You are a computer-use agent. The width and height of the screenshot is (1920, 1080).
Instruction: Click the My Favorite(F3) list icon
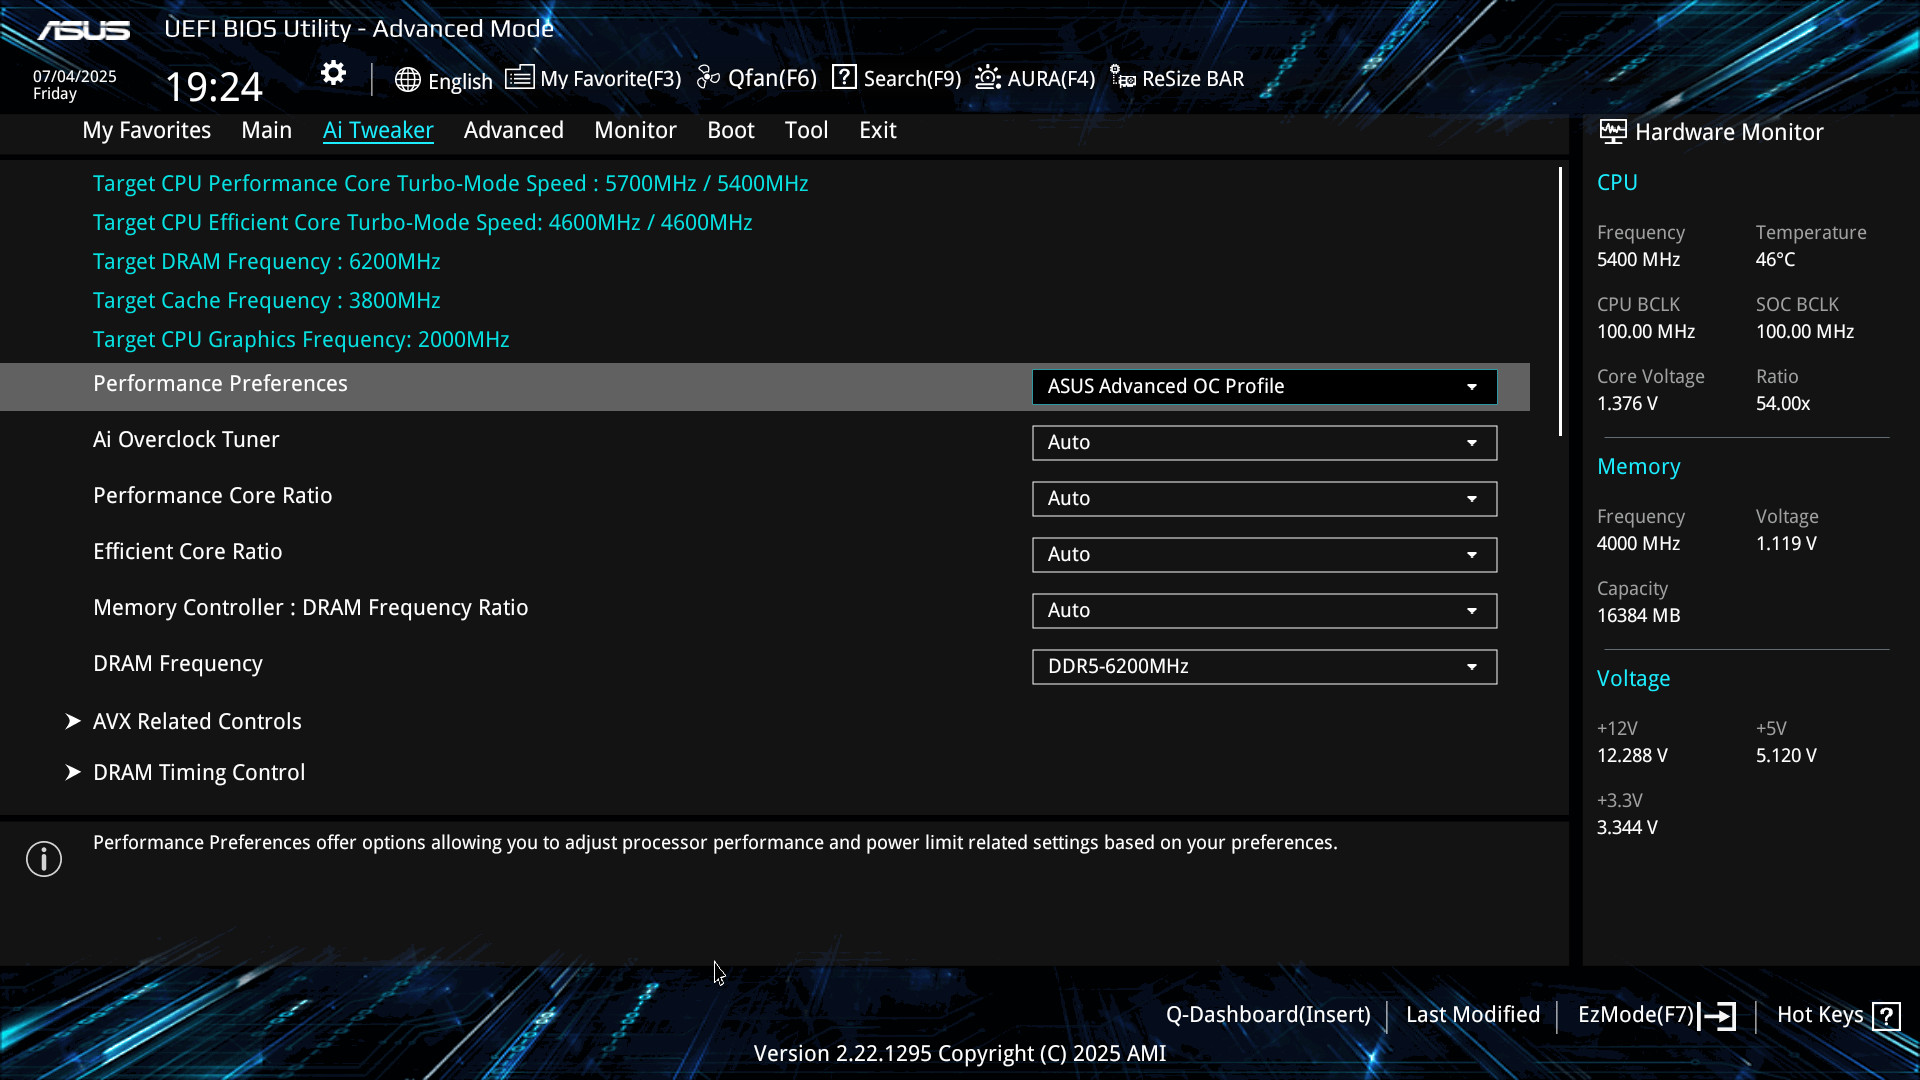click(x=519, y=77)
